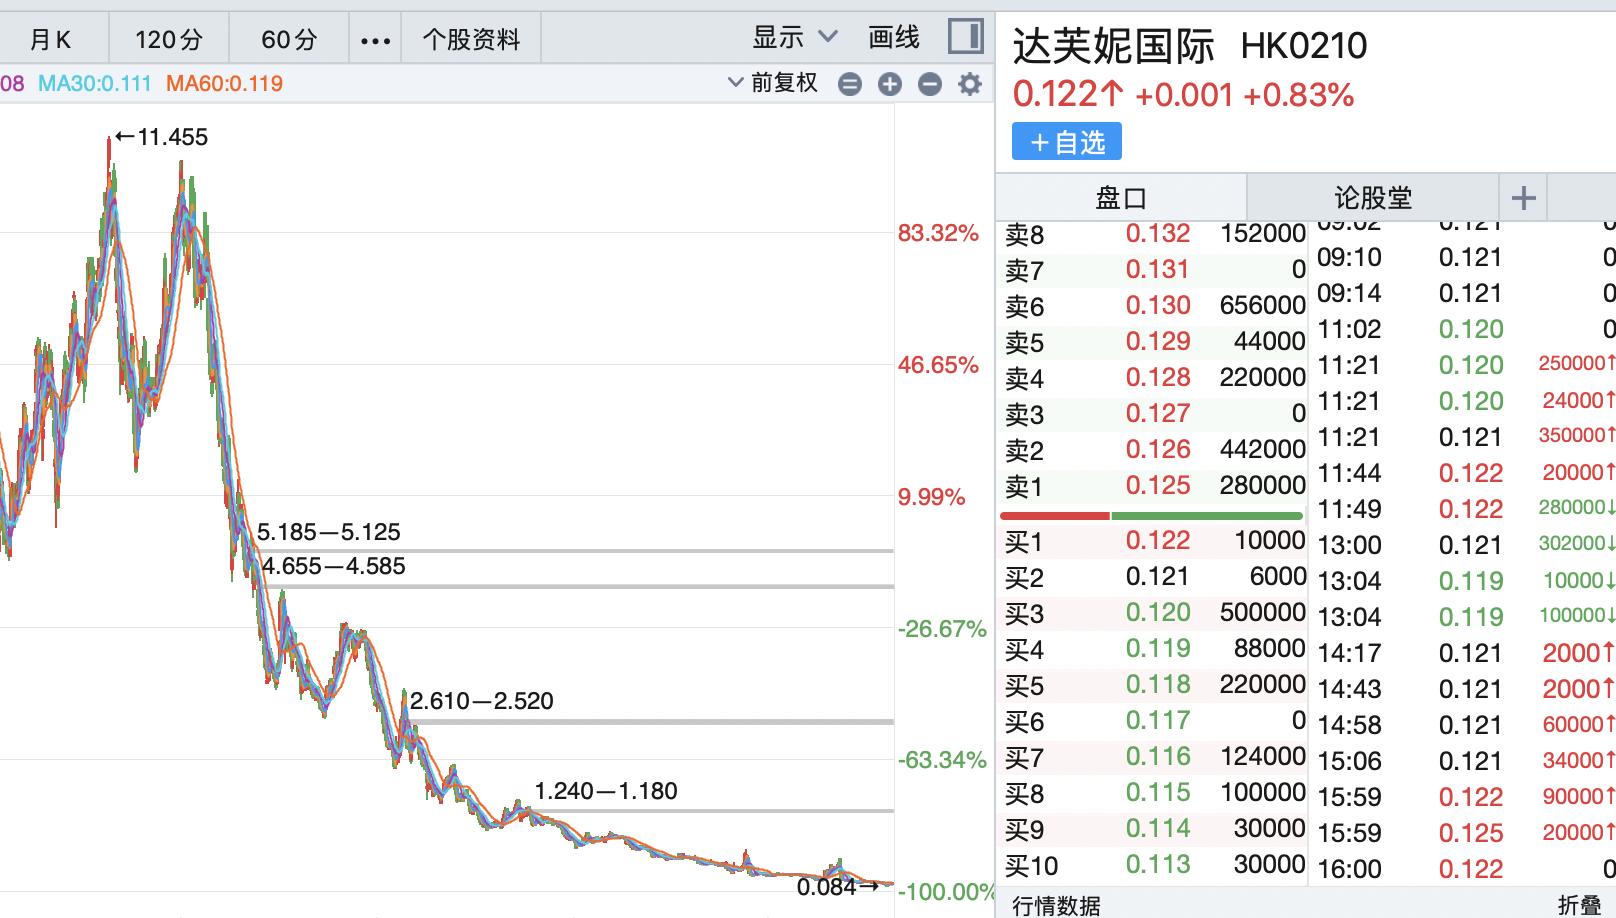
Task: Switch to the 盘口 tab
Action: (1120, 197)
